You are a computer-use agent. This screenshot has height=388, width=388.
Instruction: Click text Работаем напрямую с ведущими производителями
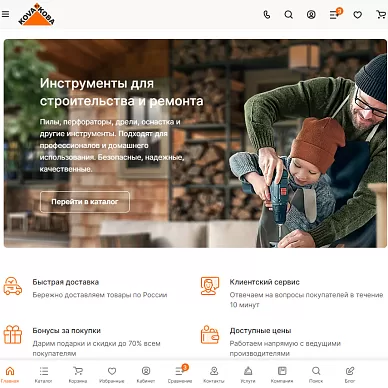click(x=285, y=348)
